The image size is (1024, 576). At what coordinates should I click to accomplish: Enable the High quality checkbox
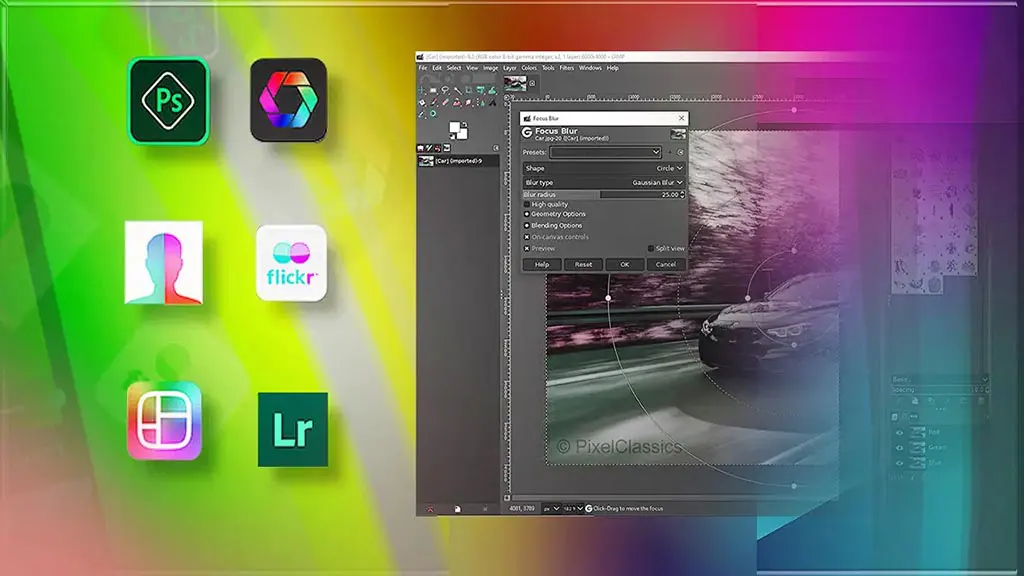point(527,204)
